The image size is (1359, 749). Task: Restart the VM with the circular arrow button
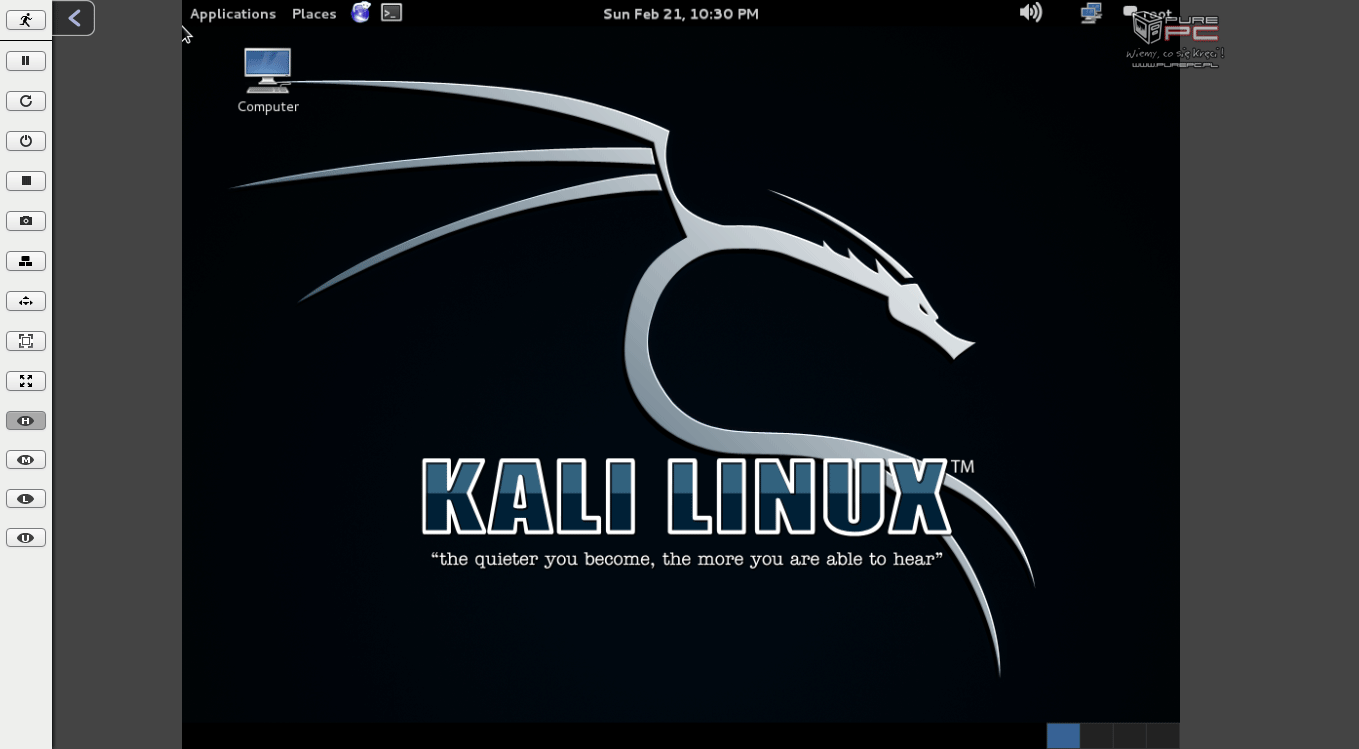(x=26, y=100)
